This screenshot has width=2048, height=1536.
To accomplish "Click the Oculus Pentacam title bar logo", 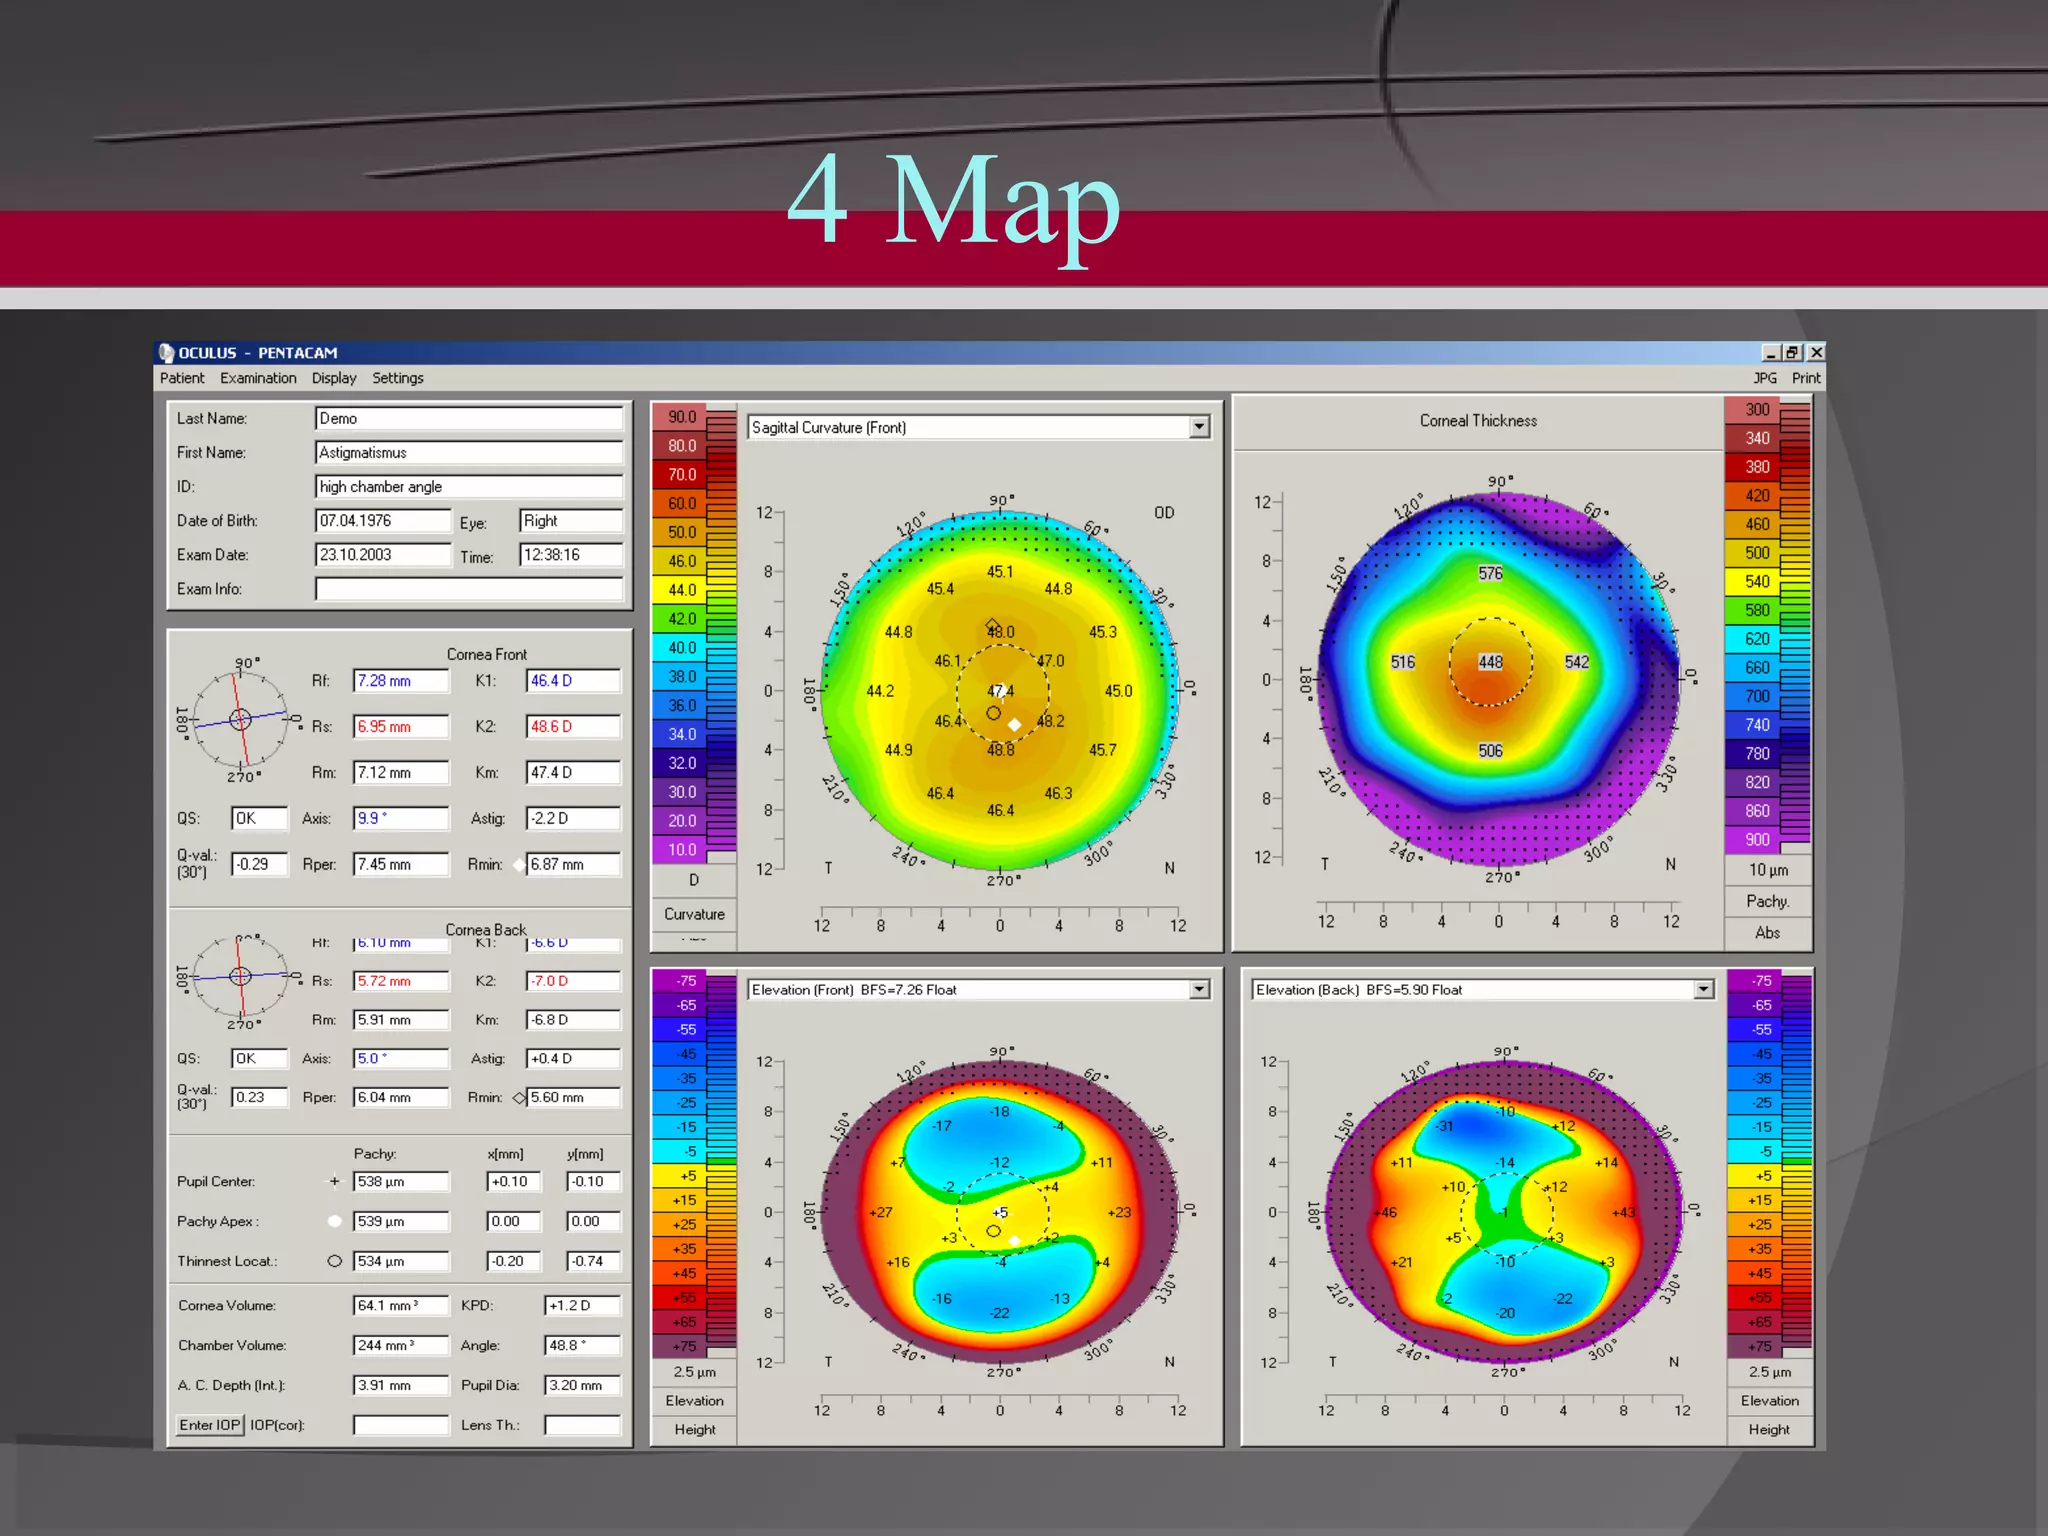I will [x=167, y=353].
